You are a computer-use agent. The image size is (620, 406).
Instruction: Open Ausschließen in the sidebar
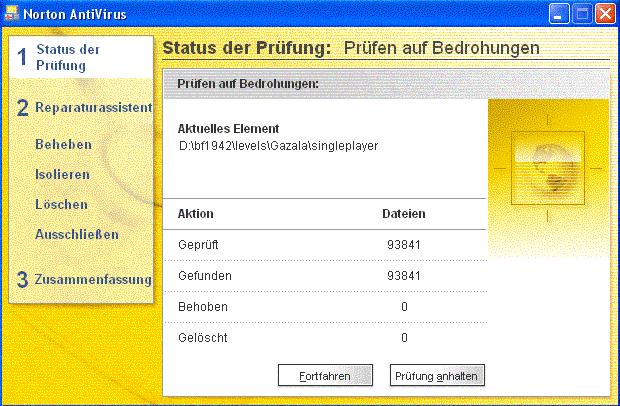(x=77, y=235)
